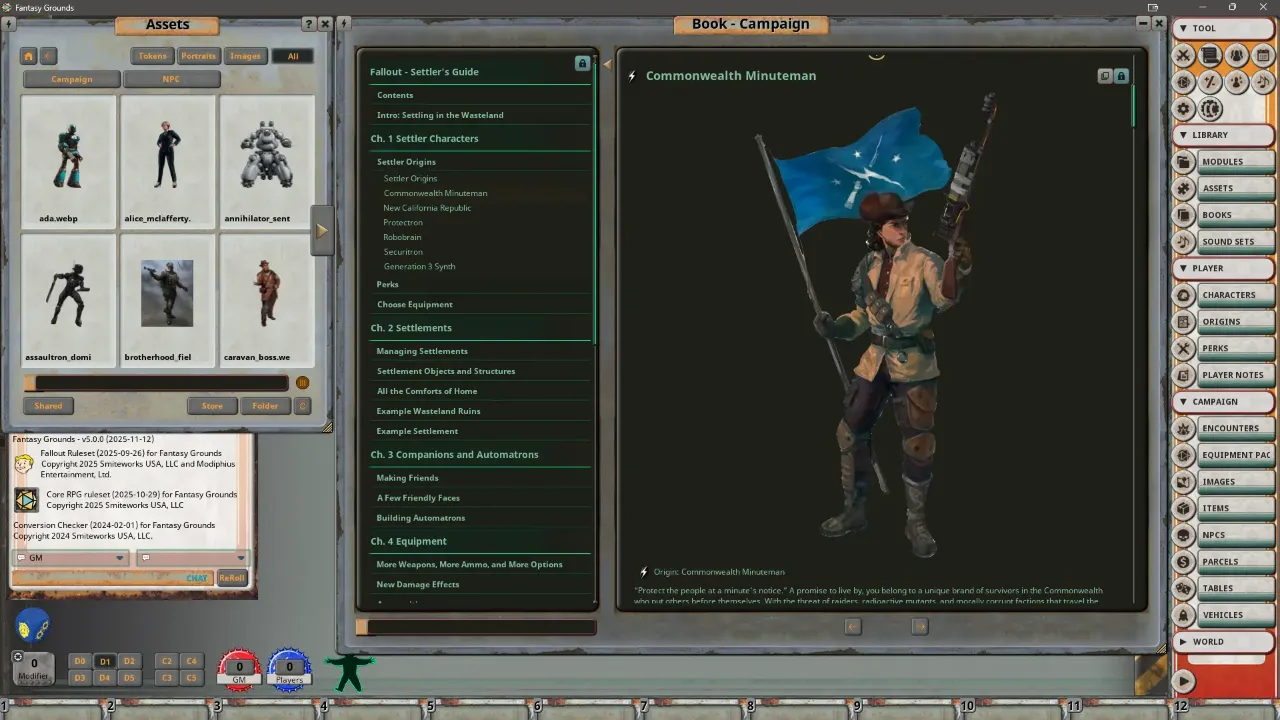This screenshot has width=1280, height=720.
Task: Click the chat input field
Action: pos(113,578)
